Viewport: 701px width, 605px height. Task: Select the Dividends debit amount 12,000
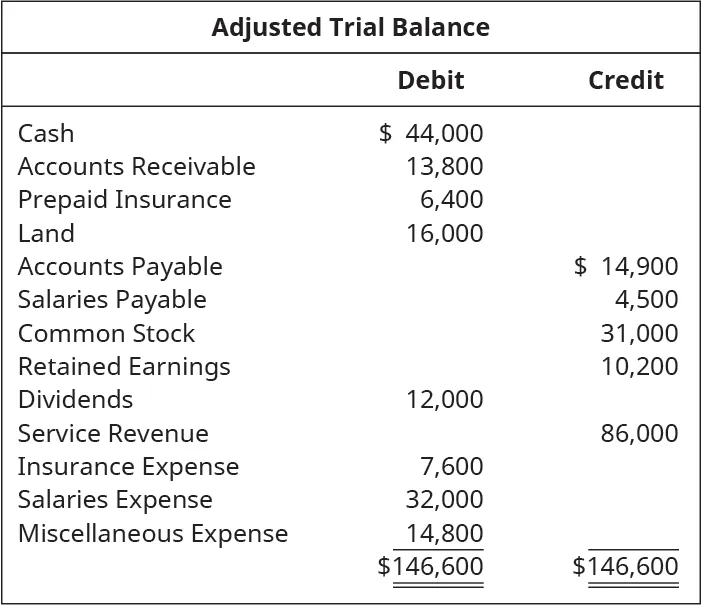coord(444,400)
